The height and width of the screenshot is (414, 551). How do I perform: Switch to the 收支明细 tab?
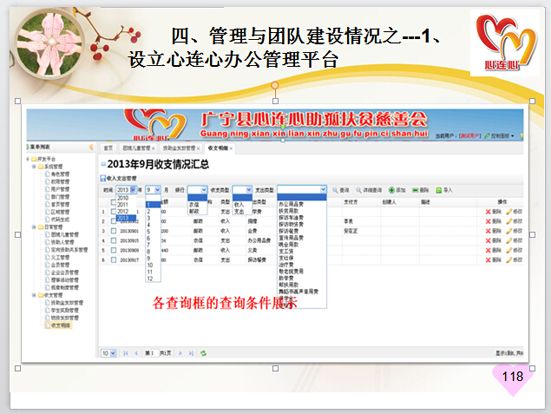click(x=220, y=148)
